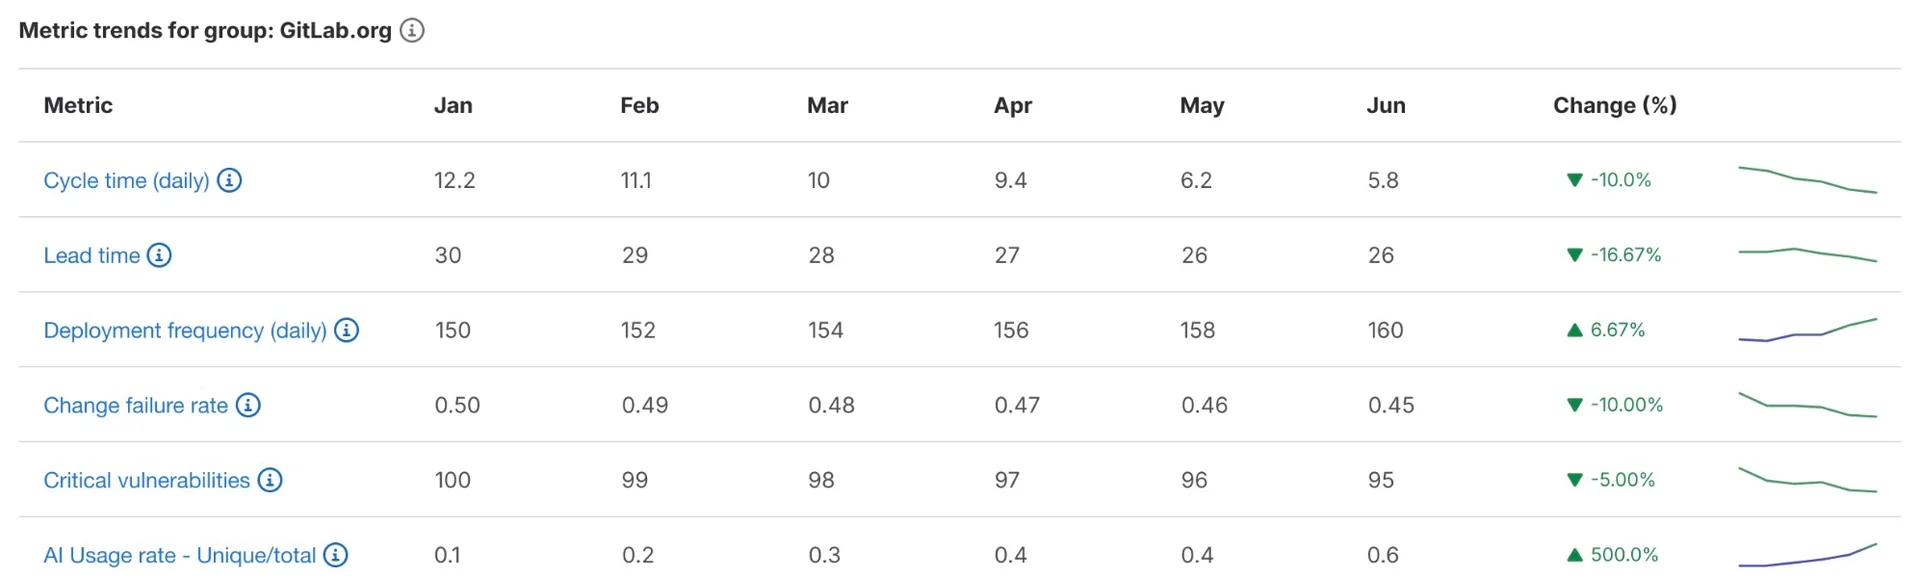Click the AI Usage rate sparkline chart
This screenshot has height=584, width=1920.
coord(1807,555)
